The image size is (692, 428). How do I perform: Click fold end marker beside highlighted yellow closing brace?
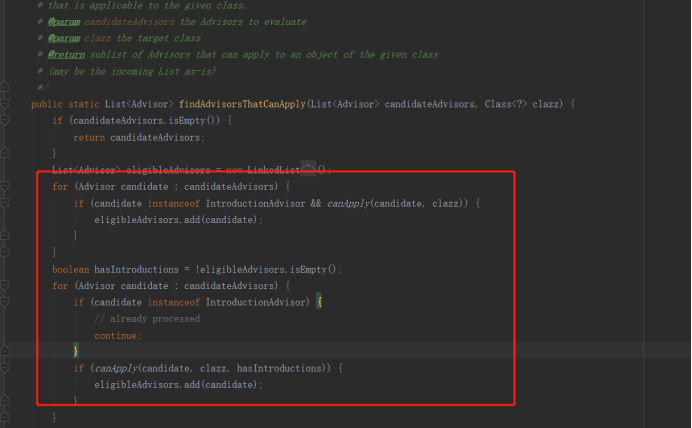click(4, 351)
